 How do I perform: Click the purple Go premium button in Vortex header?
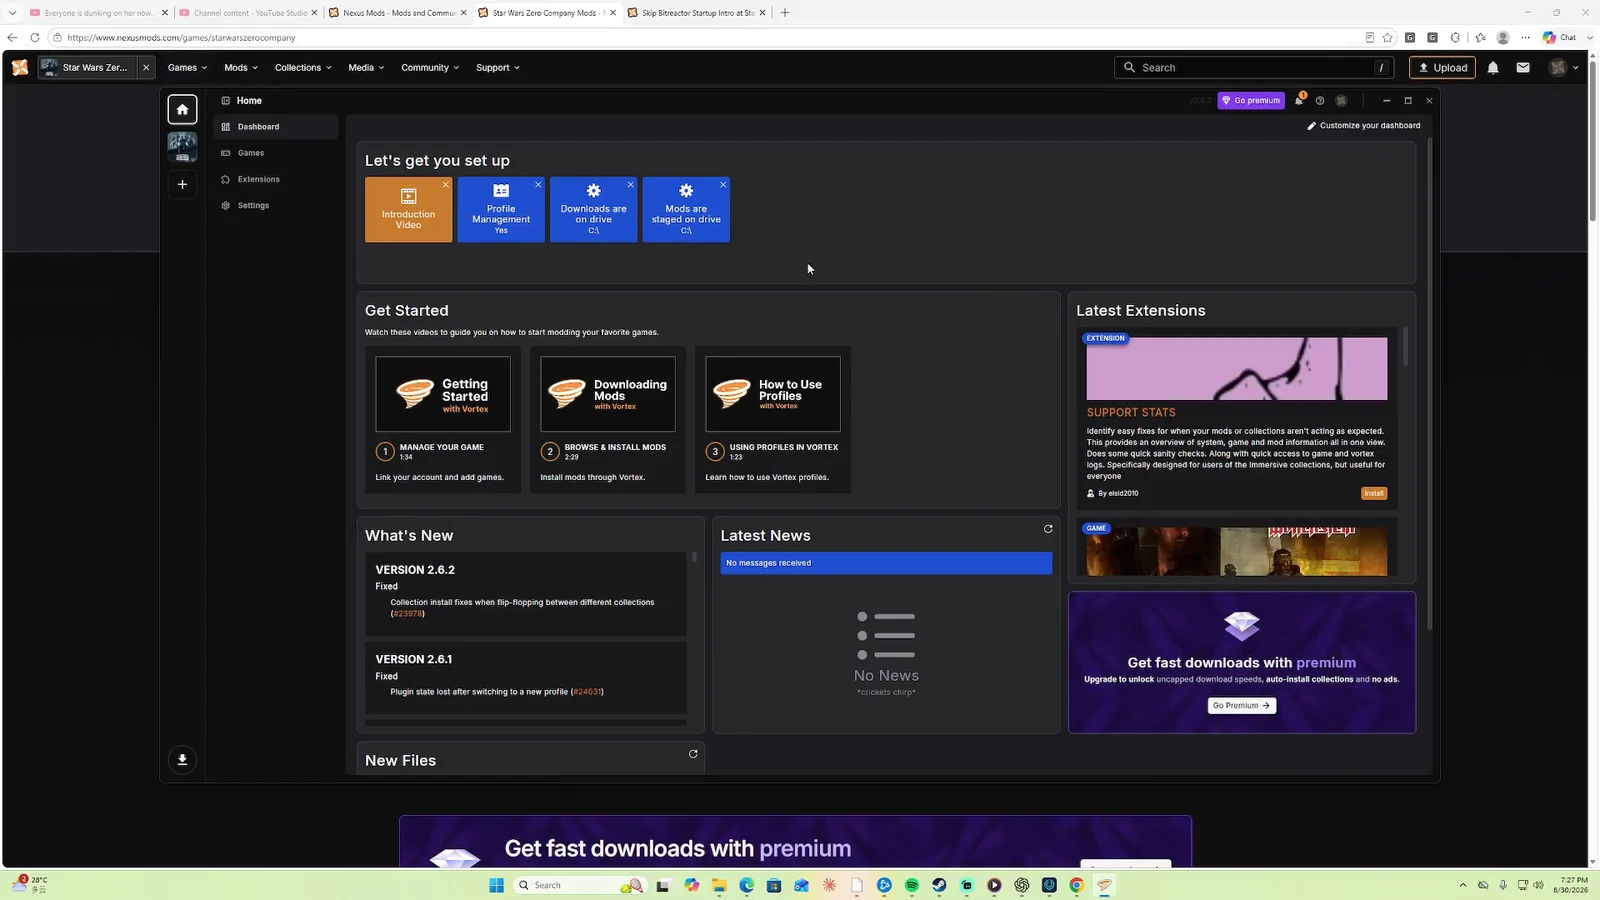1251,101
